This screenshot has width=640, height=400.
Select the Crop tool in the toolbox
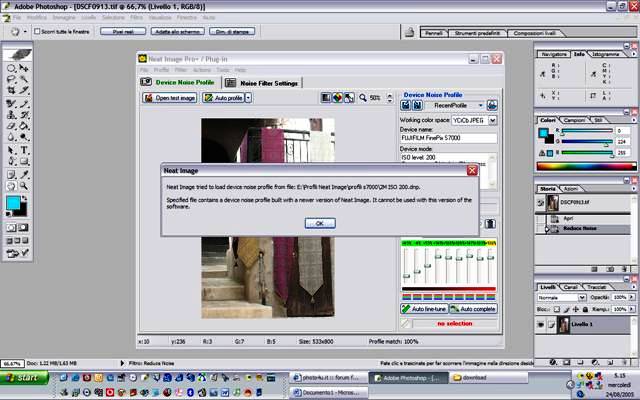11,91
